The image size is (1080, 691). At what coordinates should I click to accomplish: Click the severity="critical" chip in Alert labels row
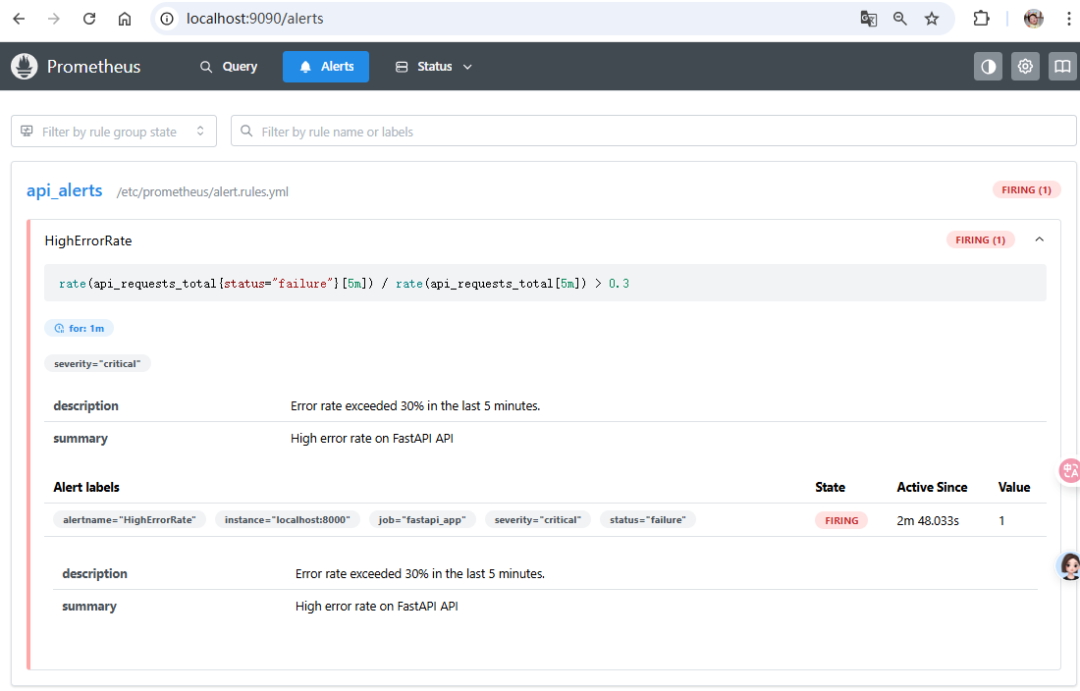click(x=538, y=519)
